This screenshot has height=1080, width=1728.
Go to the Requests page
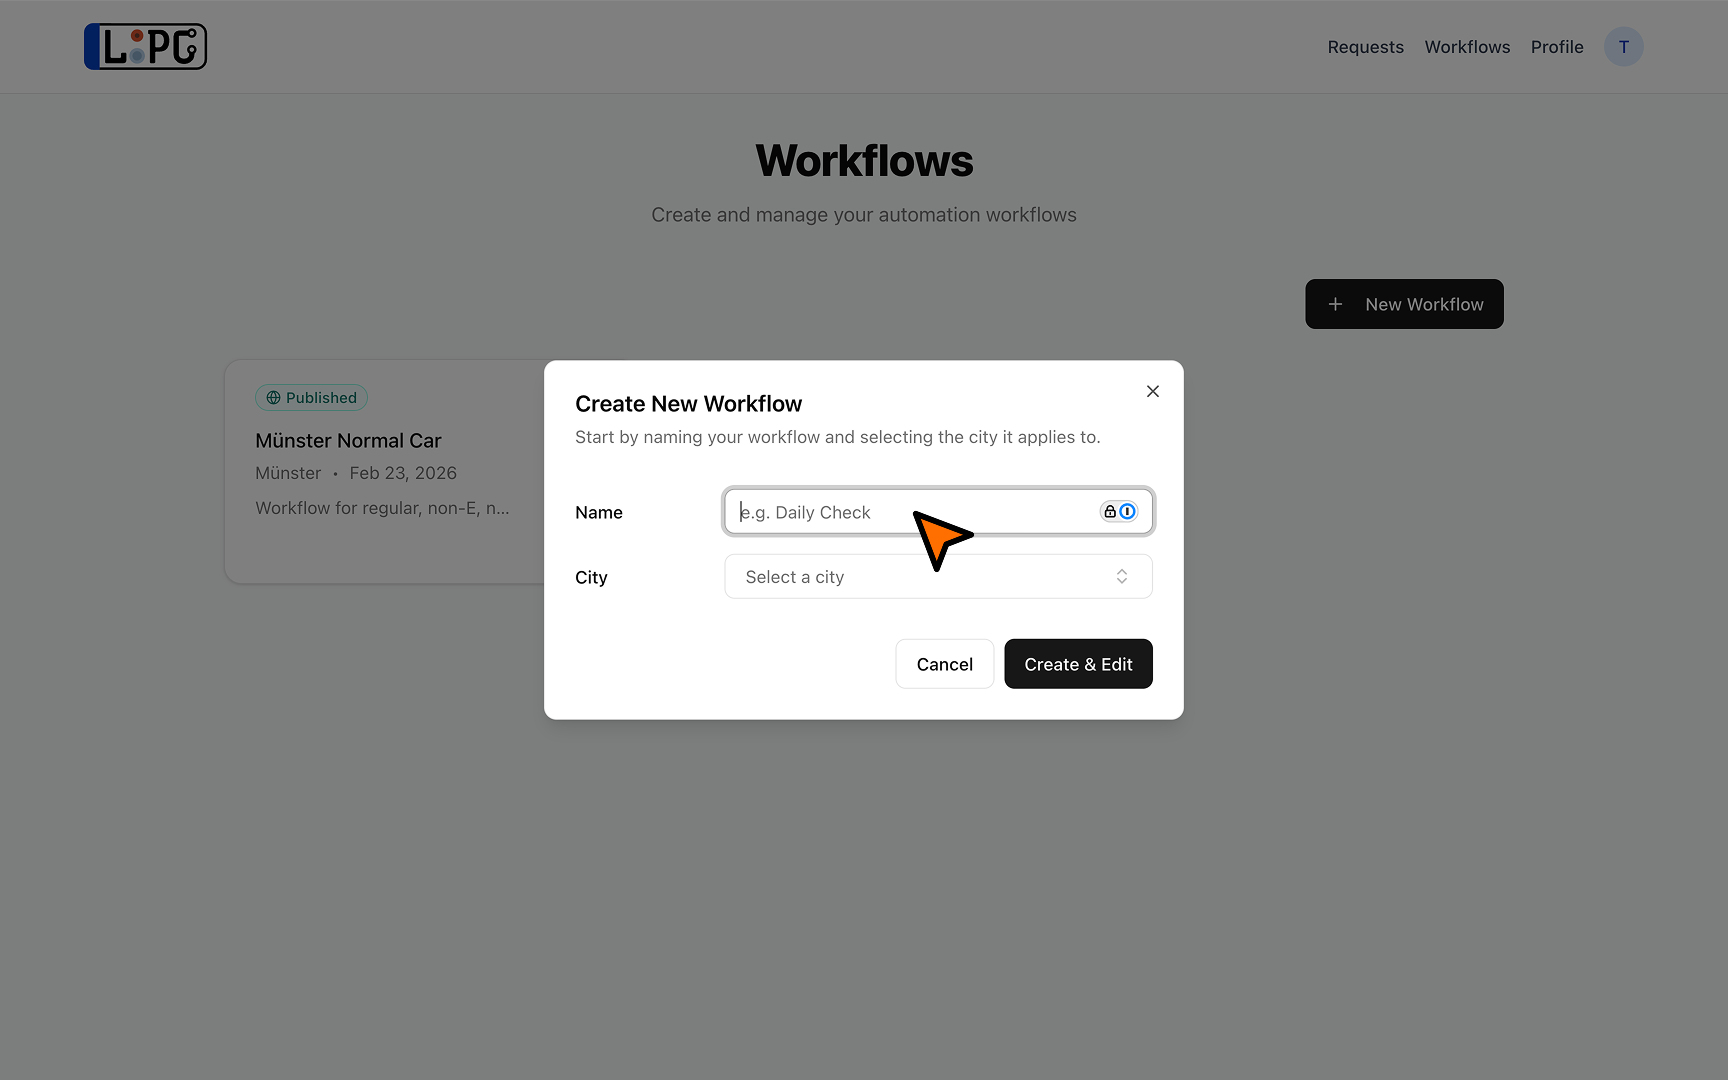click(1365, 47)
